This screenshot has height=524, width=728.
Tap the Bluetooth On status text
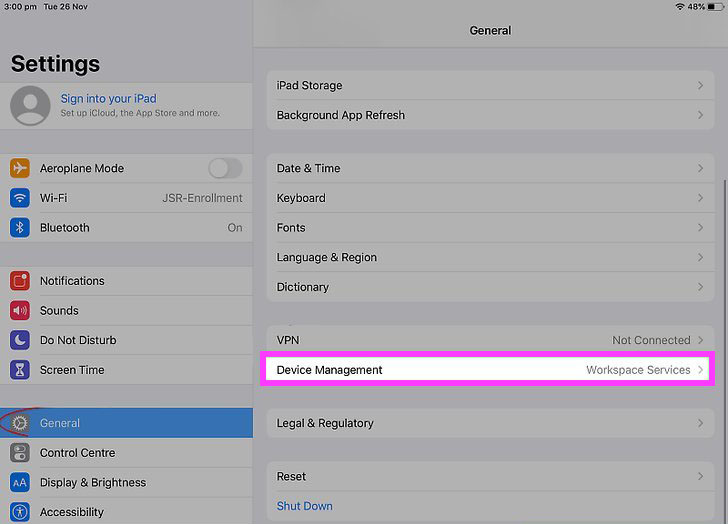(x=235, y=227)
